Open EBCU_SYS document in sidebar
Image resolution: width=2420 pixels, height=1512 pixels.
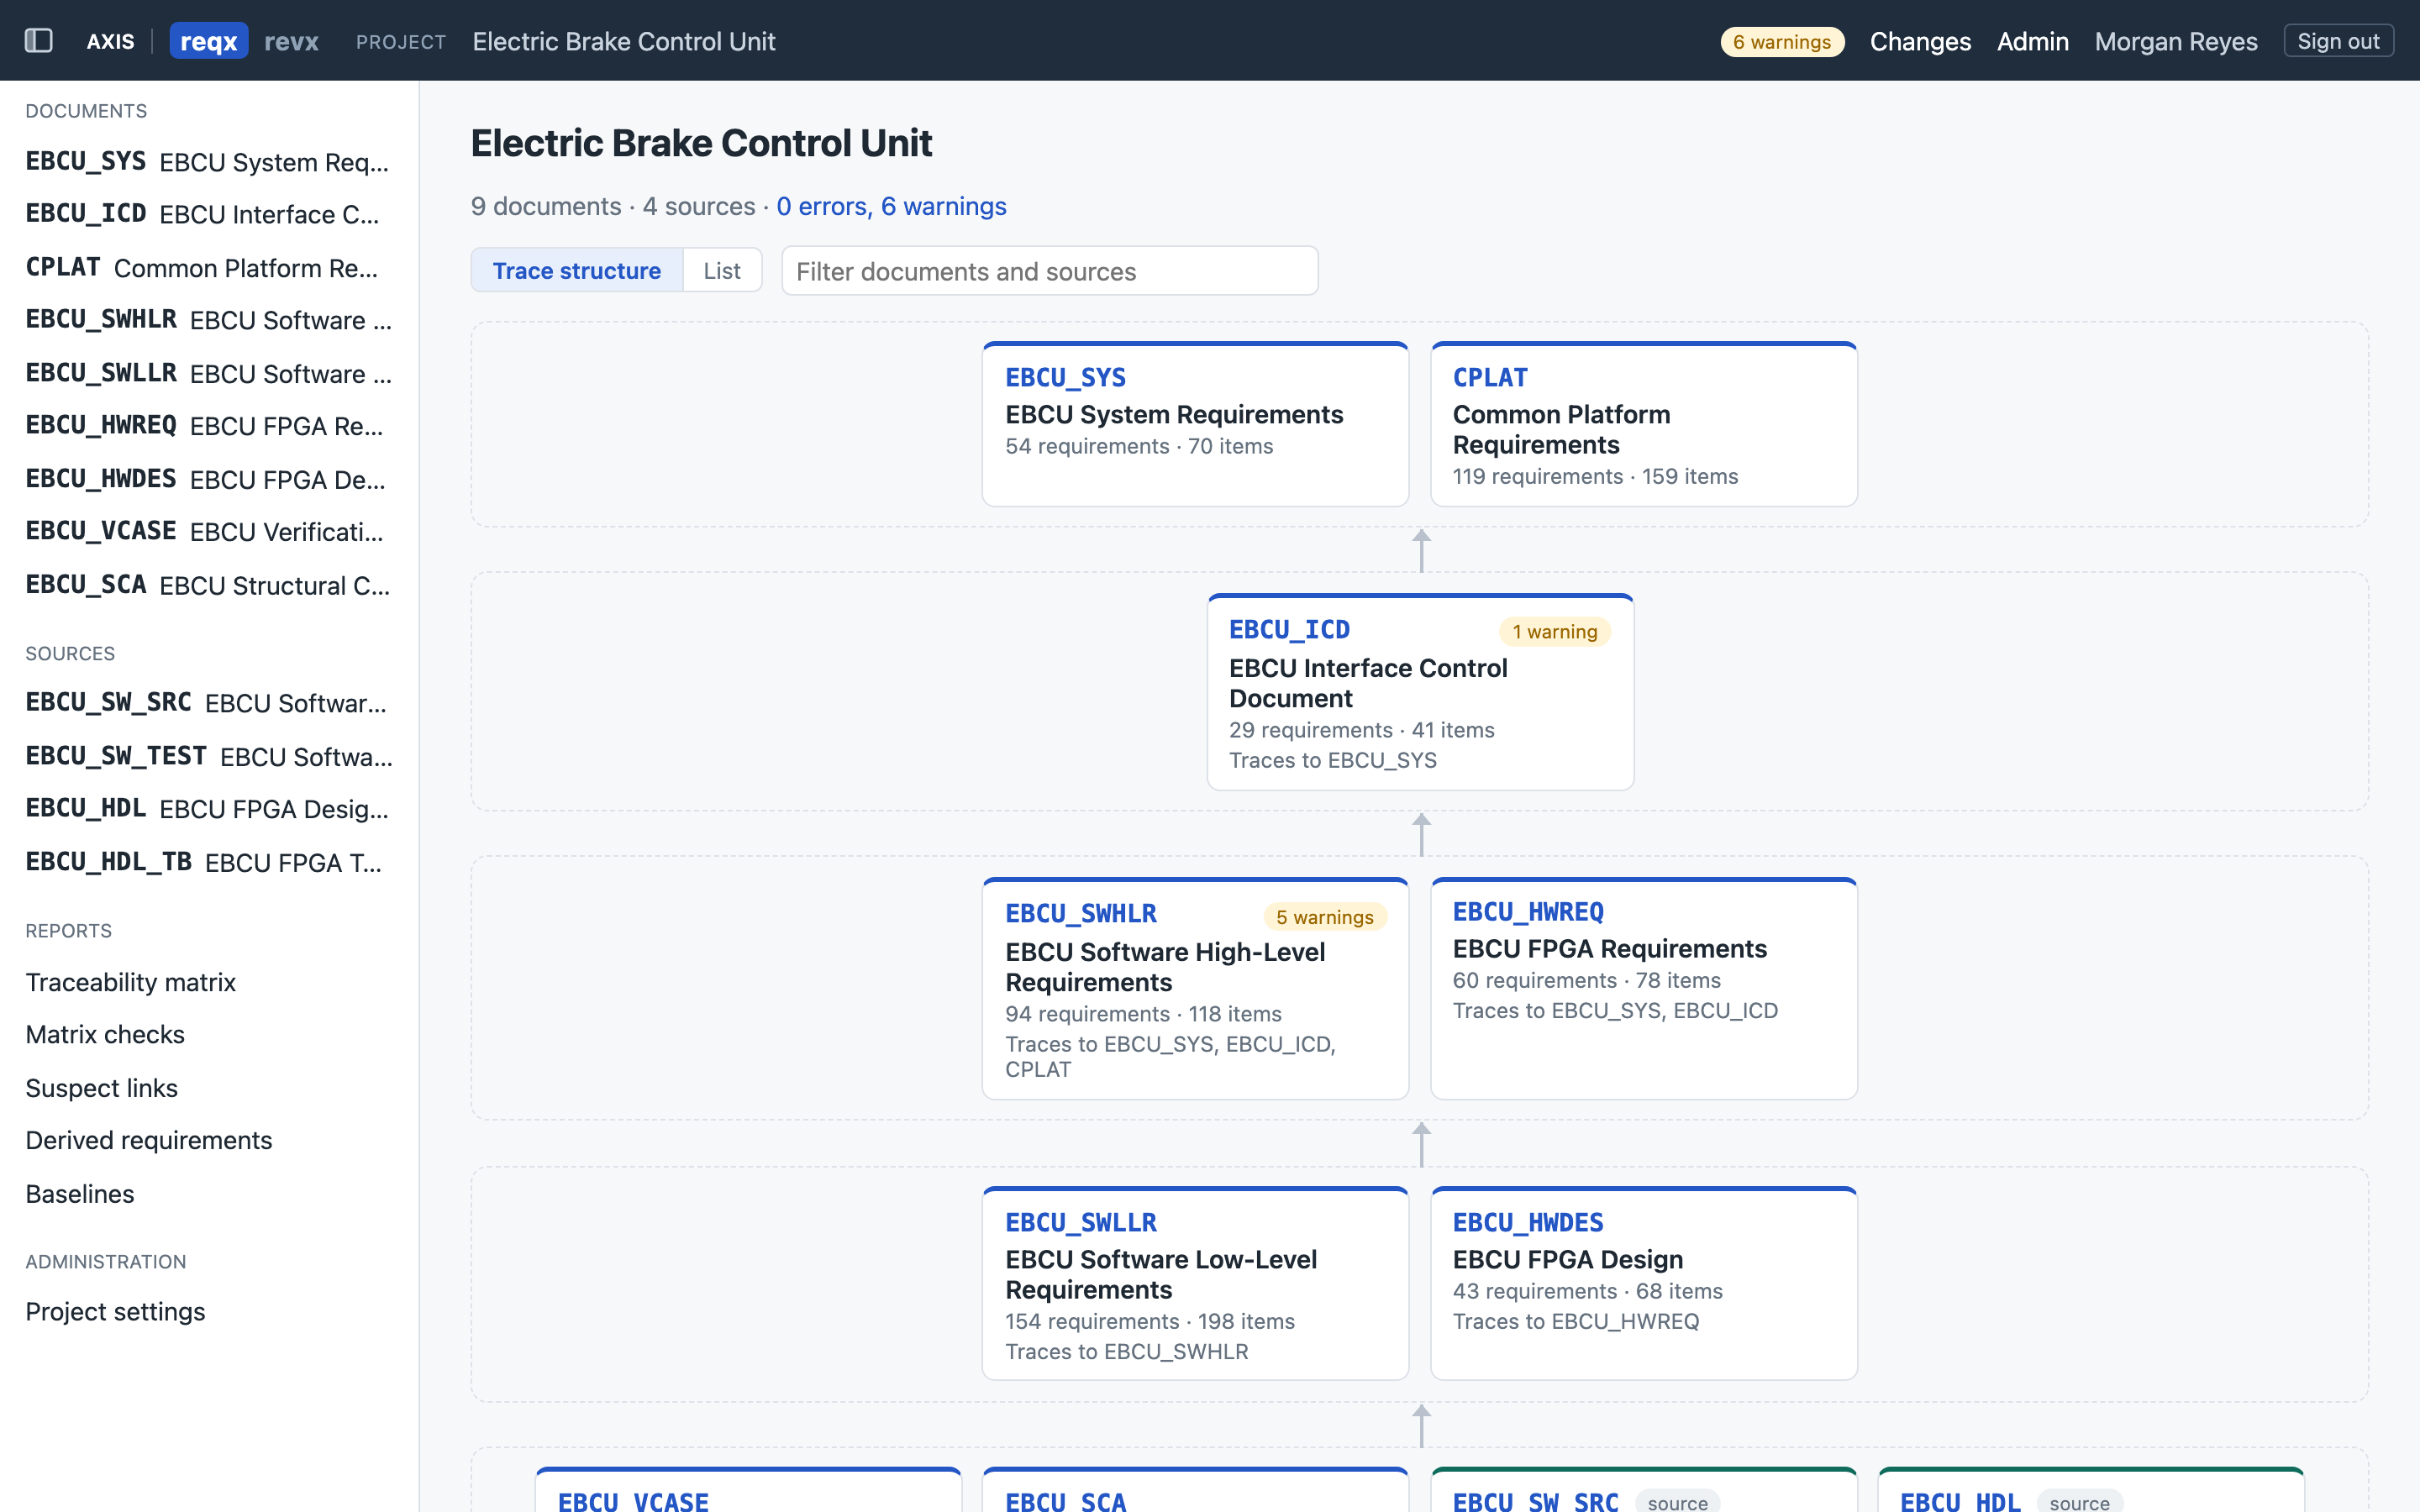click(x=208, y=161)
